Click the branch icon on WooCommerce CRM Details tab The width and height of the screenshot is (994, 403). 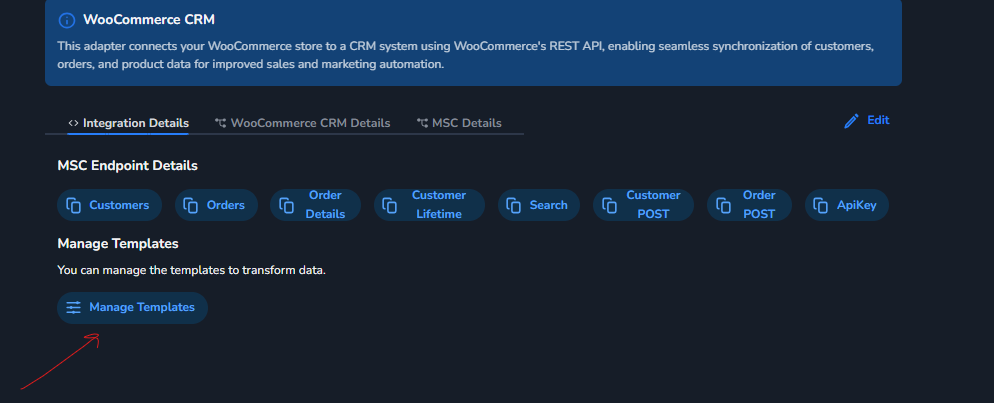click(x=221, y=123)
